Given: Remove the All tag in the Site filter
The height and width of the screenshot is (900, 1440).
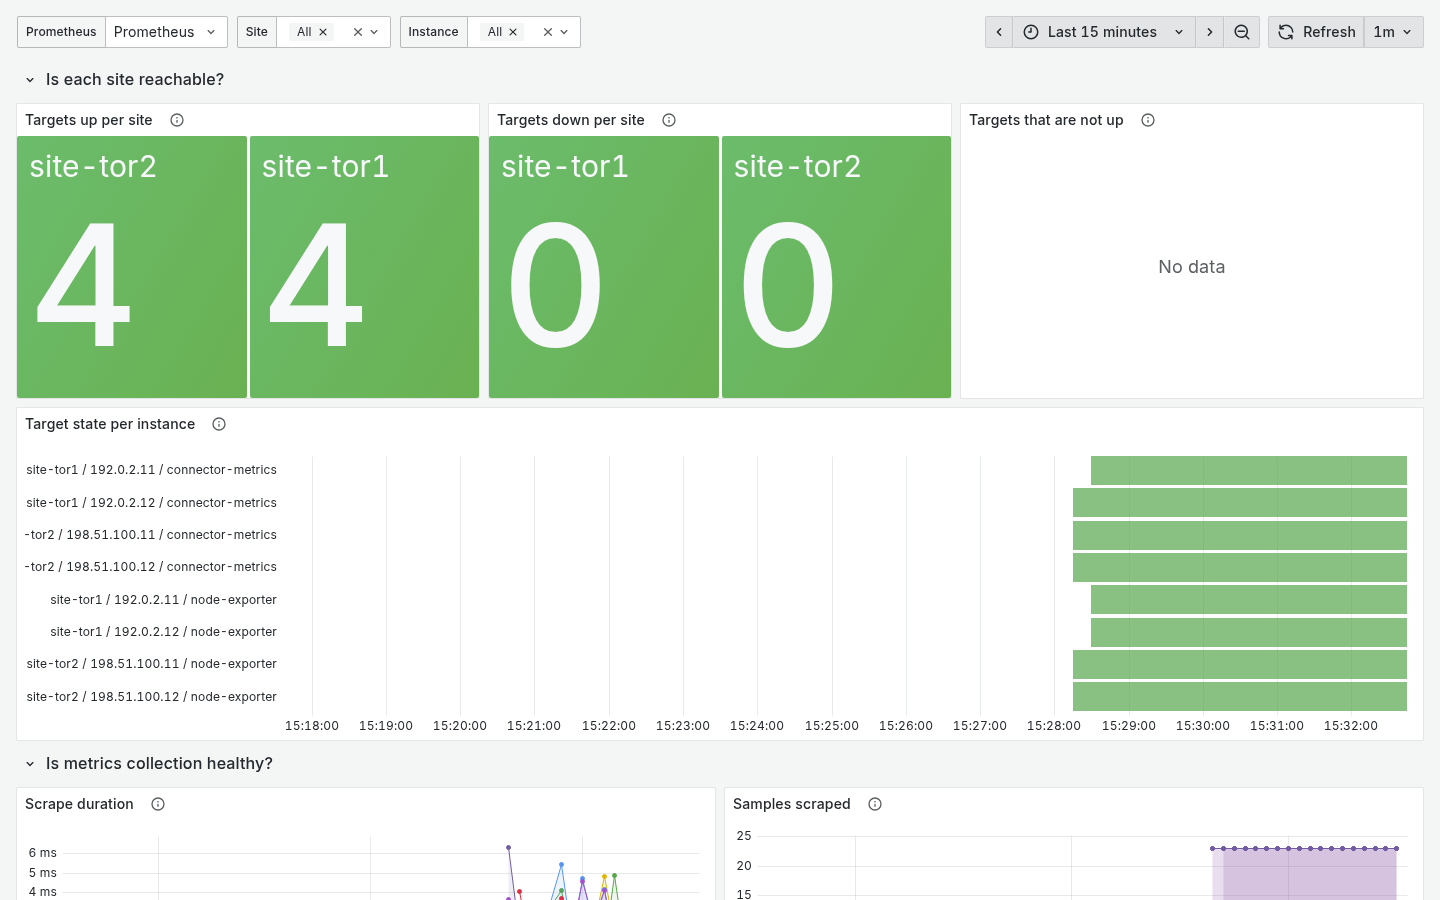Looking at the screenshot, I should [323, 32].
